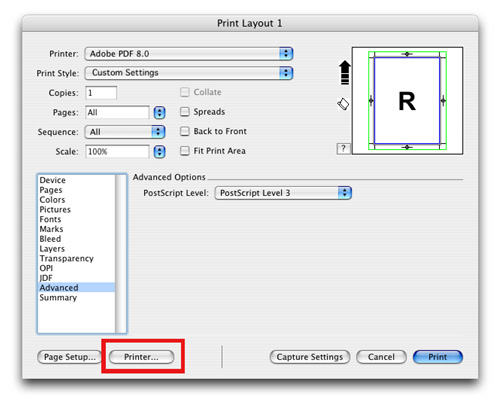
Task: Open the Scale popup arrow button
Action: click(159, 152)
